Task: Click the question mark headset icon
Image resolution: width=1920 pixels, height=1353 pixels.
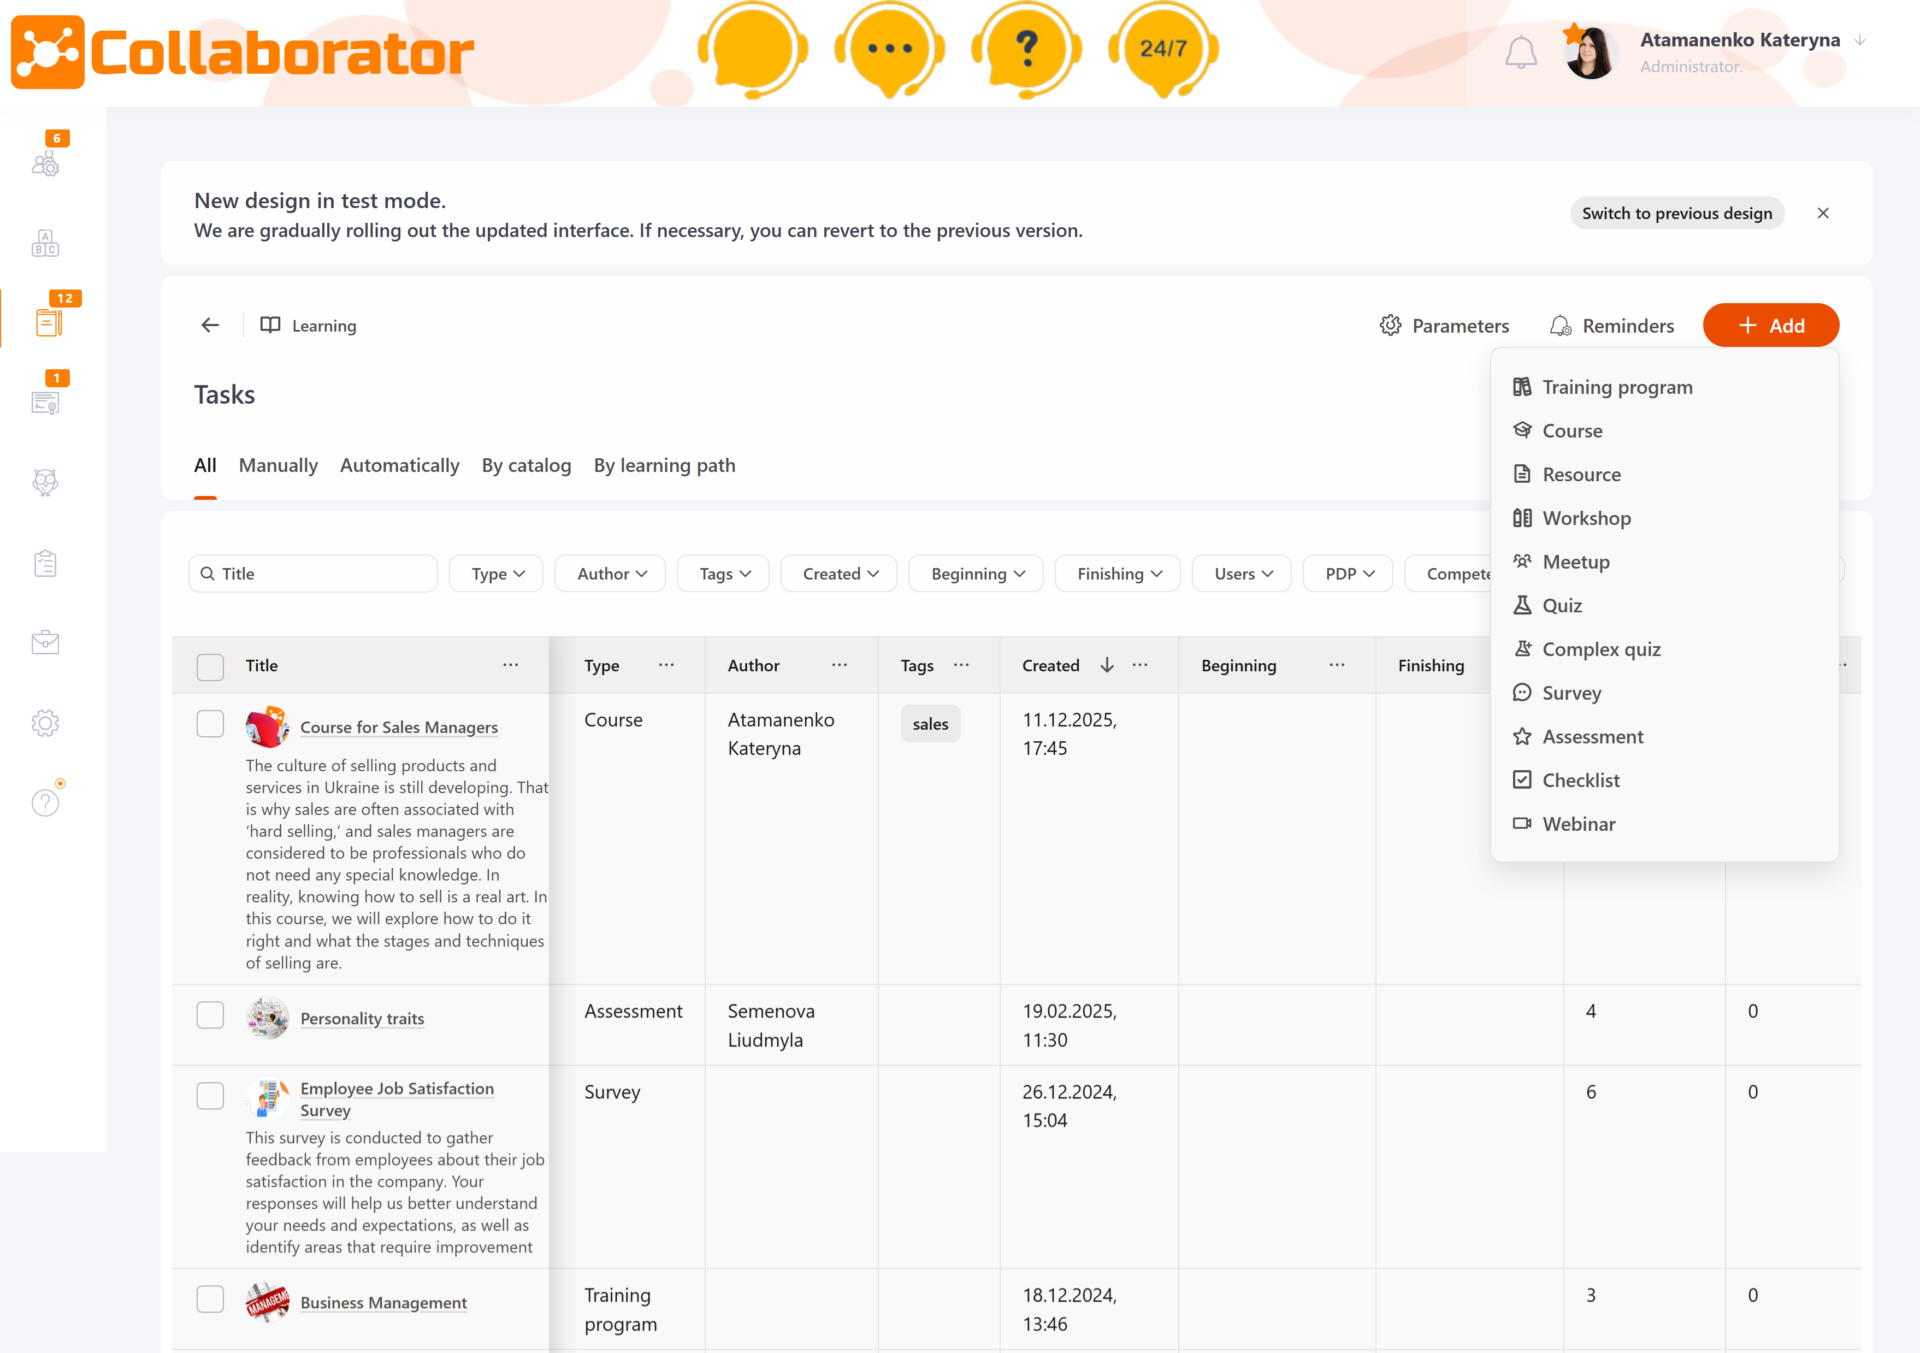Action: tap(1026, 50)
